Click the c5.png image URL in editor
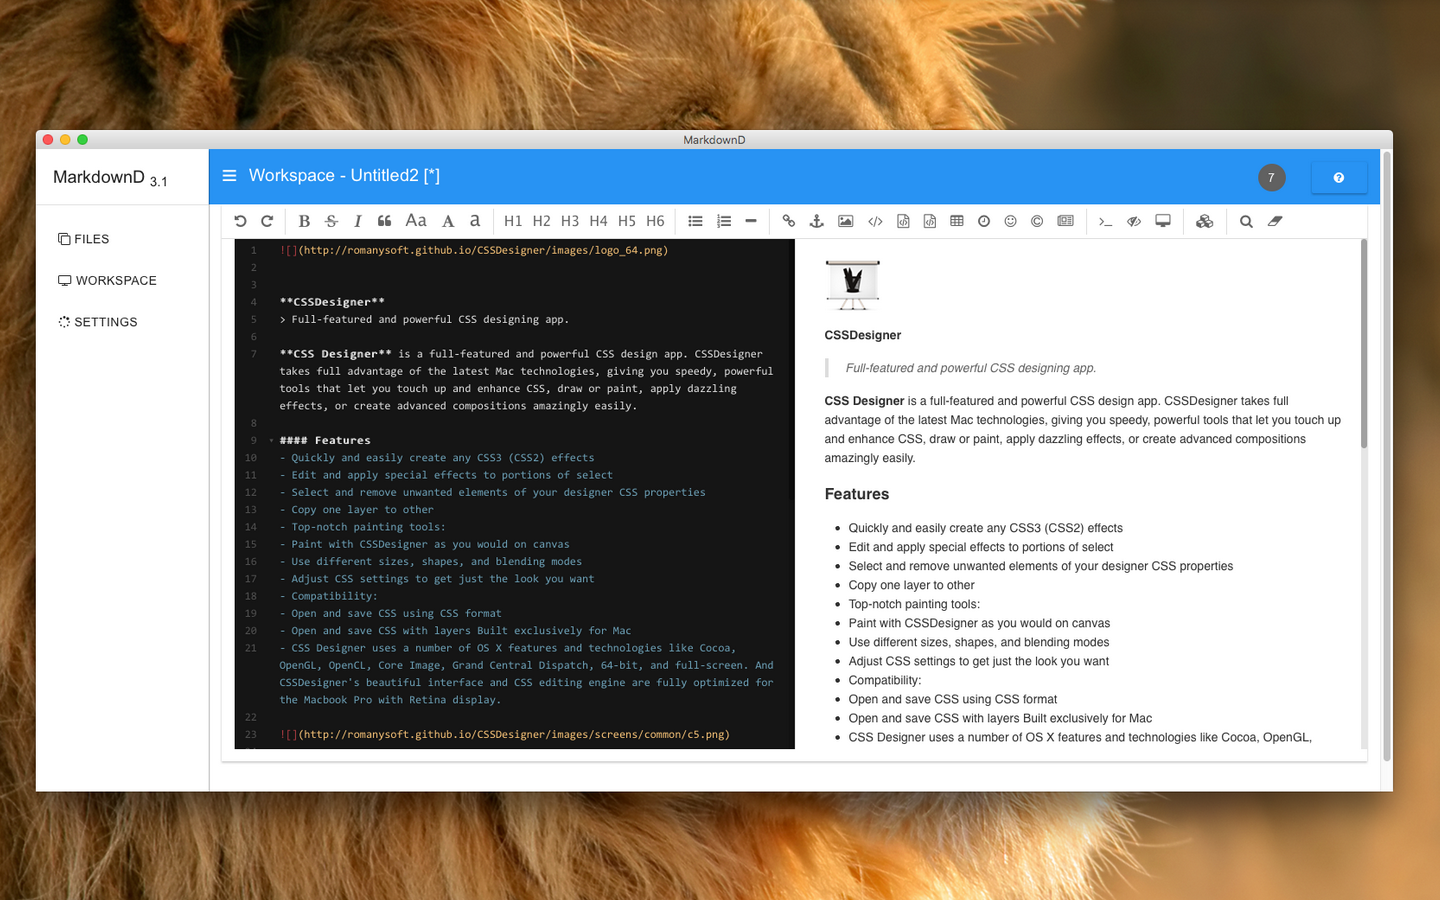Screen dimensions: 1440x900 point(514,734)
